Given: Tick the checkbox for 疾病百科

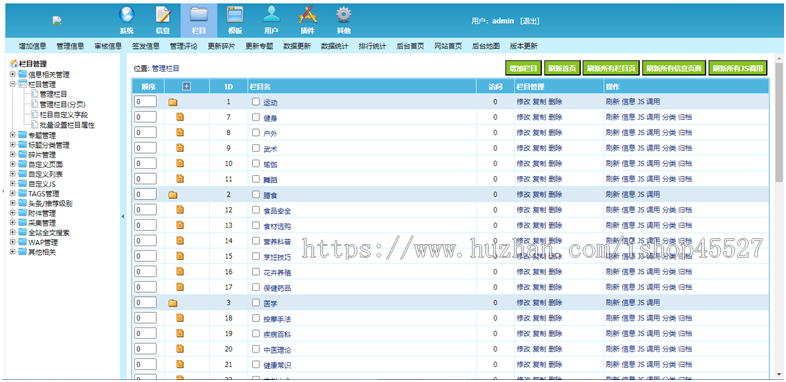Looking at the screenshot, I should (256, 333).
